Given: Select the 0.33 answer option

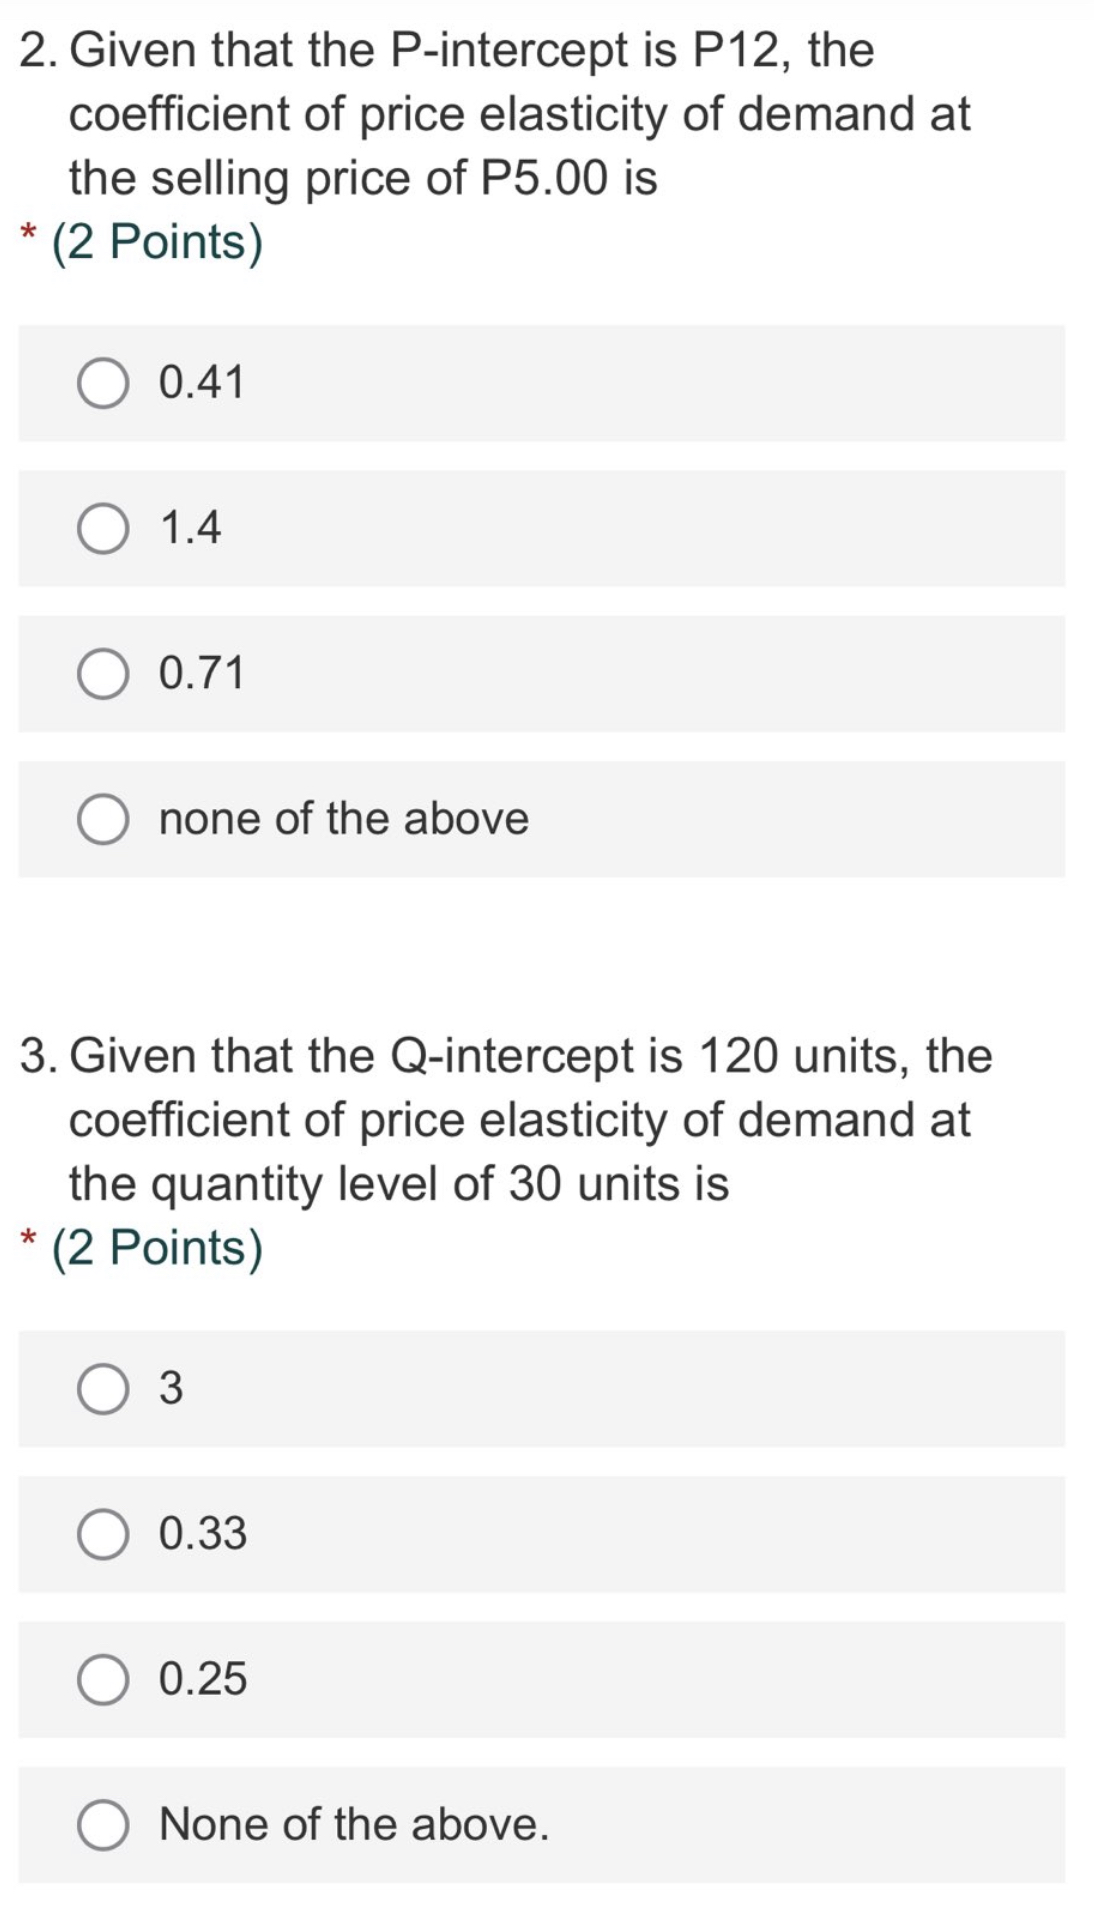Looking at the screenshot, I should click(x=104, y=1533).
